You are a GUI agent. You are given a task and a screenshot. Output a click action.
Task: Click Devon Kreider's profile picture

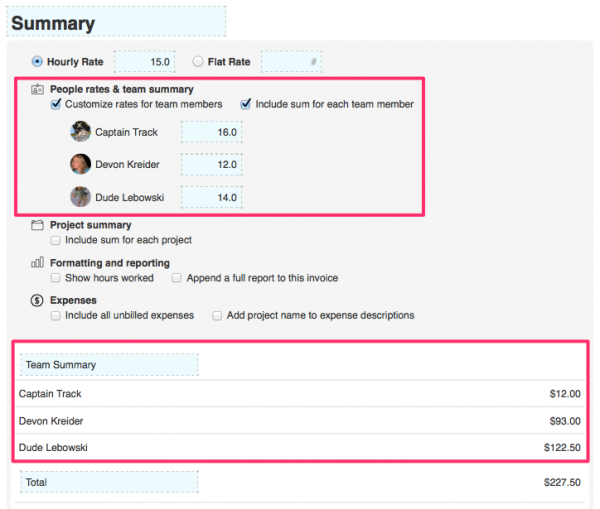coord(81,165)
